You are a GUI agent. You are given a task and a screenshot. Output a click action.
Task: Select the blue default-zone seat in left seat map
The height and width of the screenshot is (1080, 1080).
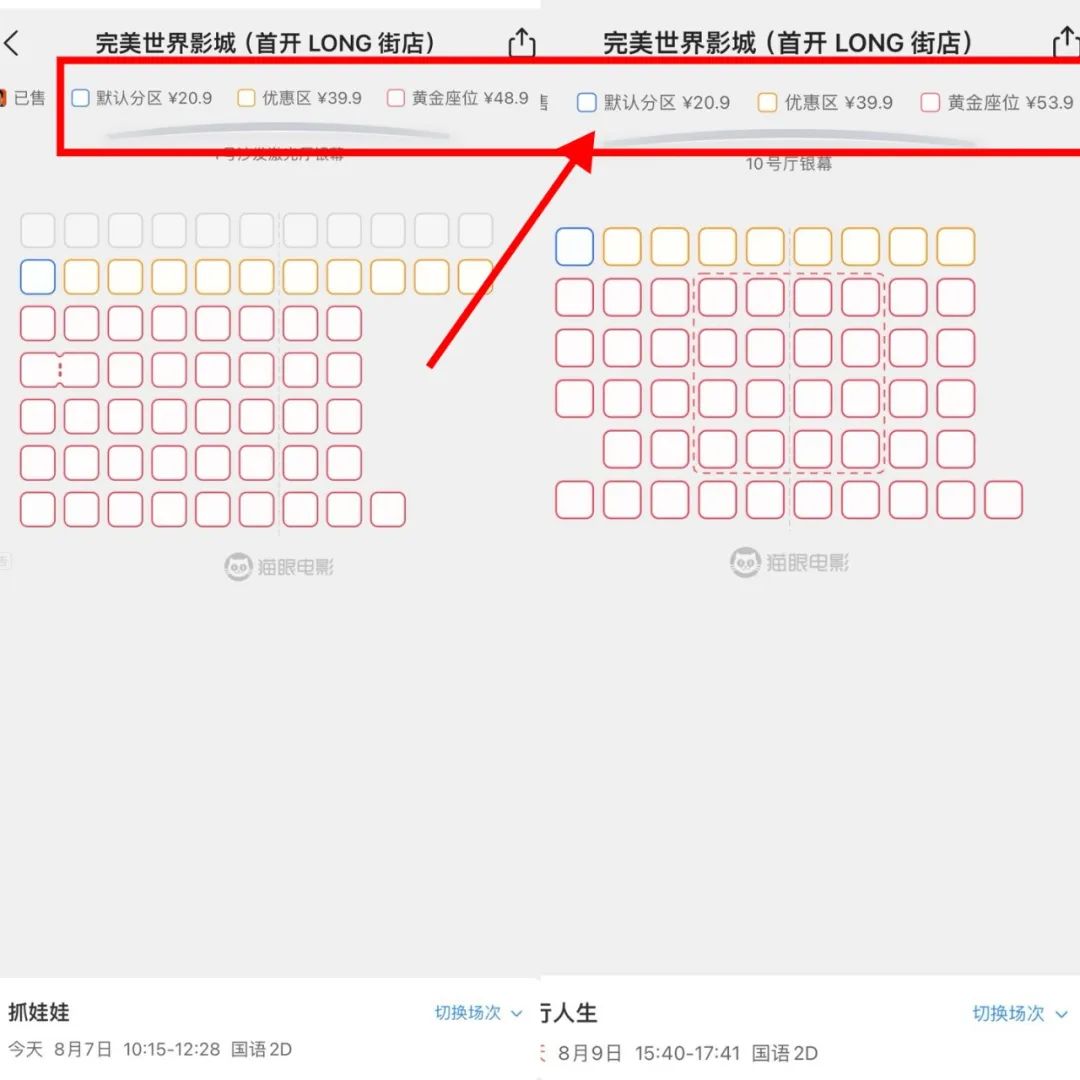(x=38, y=277)
